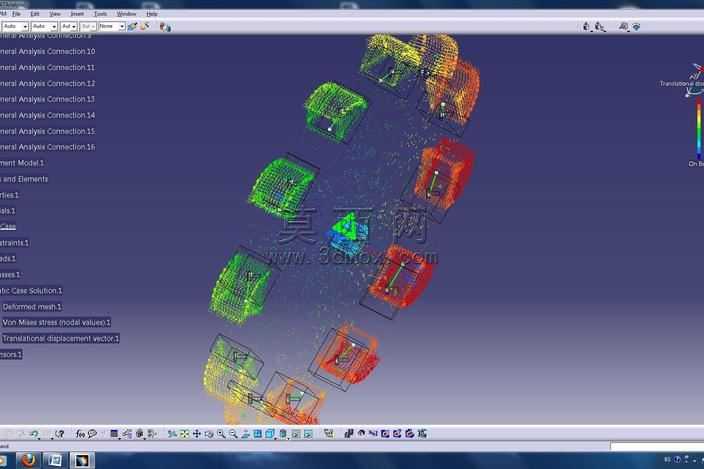Screen dimensions: 704x469
Task: Click the dark square icon after comment bubble
Action: click(x=114, y=434)
